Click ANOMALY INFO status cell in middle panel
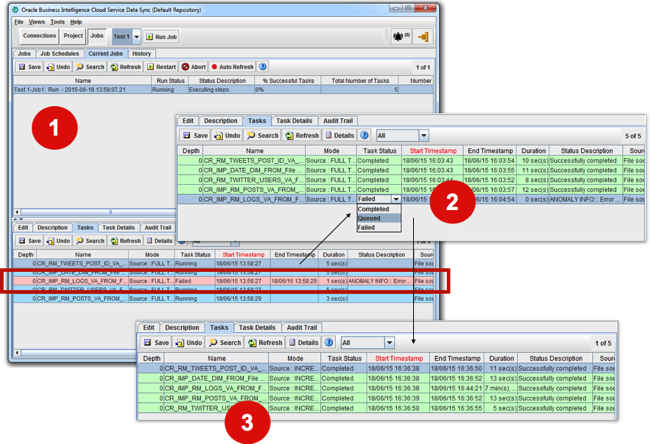 (x=585, y=199)
